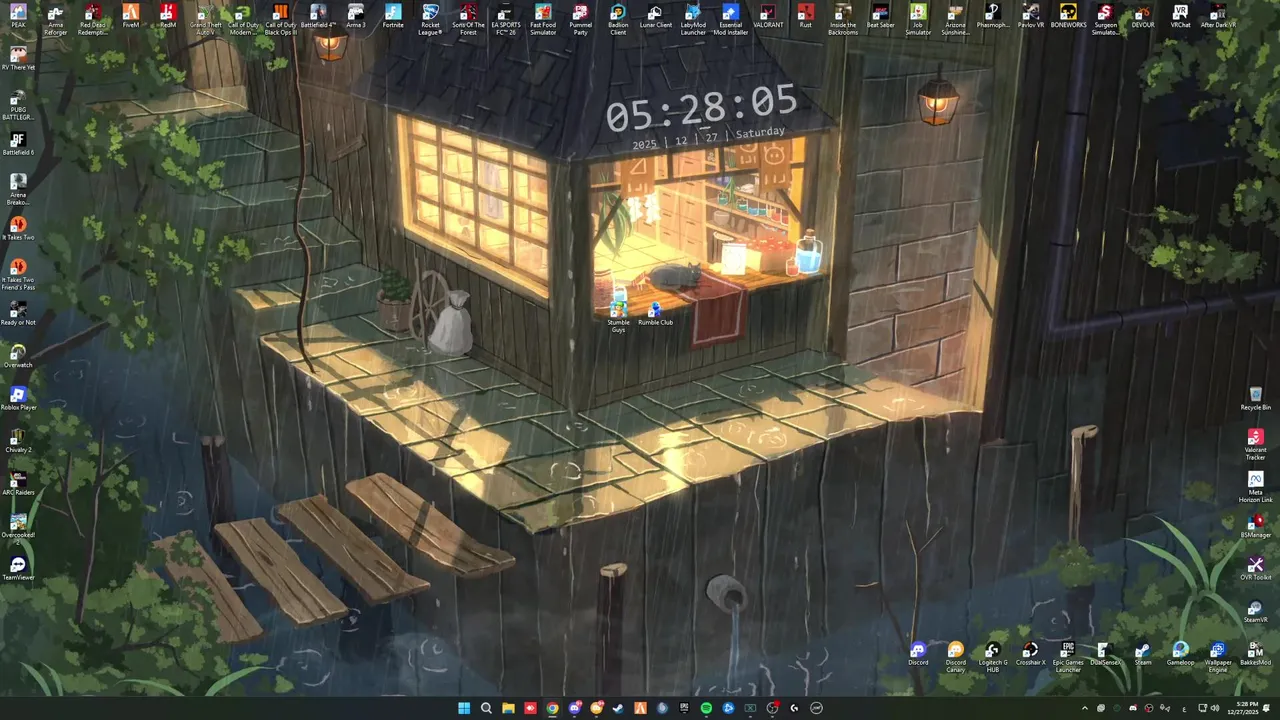
Task: Click the LabyMod Launcher shortcut
Action: click(x=693, y=20)
